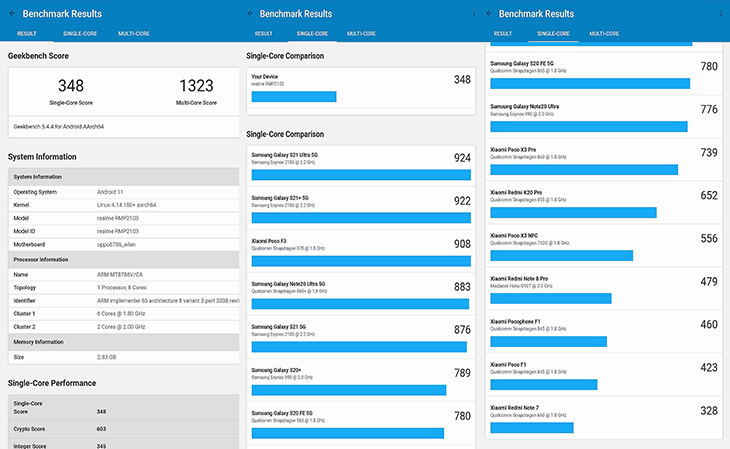Viewport: 730px width, 449px height.
Task: Click the Processor Information section header
Action: coord(124,259)
